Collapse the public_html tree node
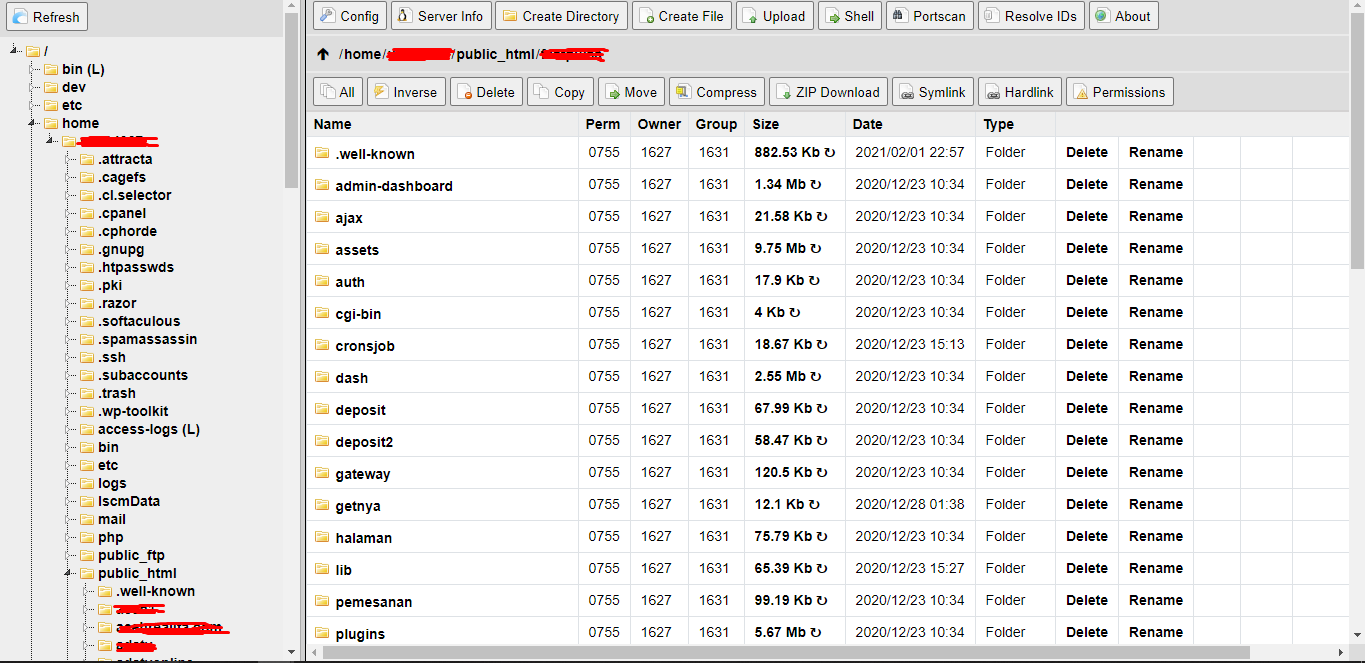Screen dimensions: 1365x663 tap(68, 573)
